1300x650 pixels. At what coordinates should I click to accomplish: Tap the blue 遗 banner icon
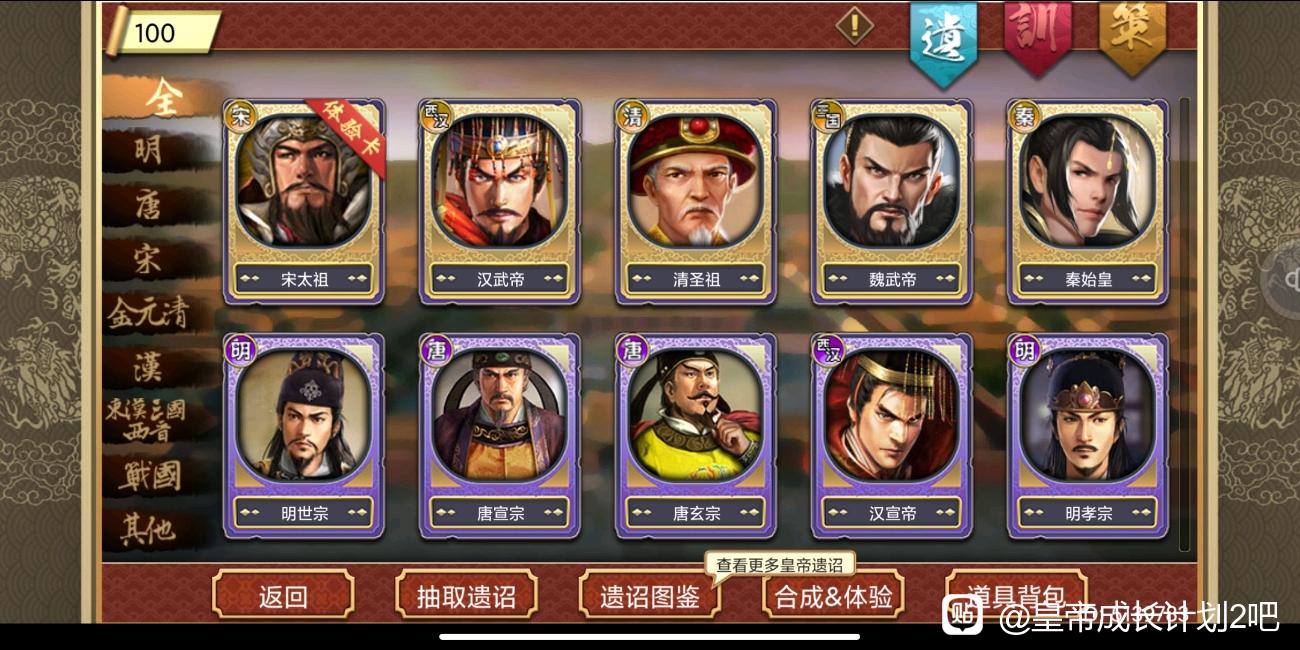point(943,42)
